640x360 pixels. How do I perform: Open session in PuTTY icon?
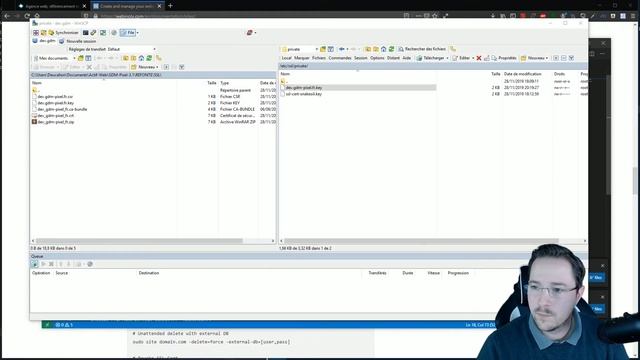tap(93, 33)
